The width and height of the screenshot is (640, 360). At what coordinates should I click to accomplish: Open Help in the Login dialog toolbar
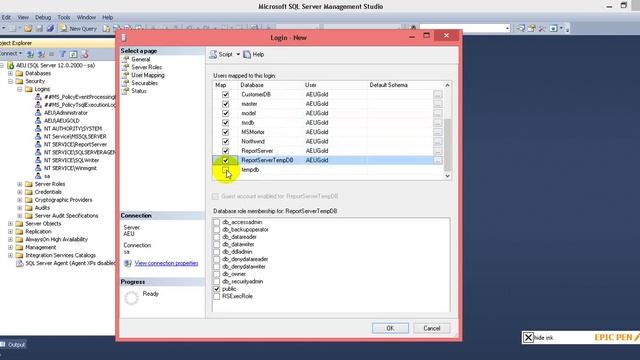(254, 54)
